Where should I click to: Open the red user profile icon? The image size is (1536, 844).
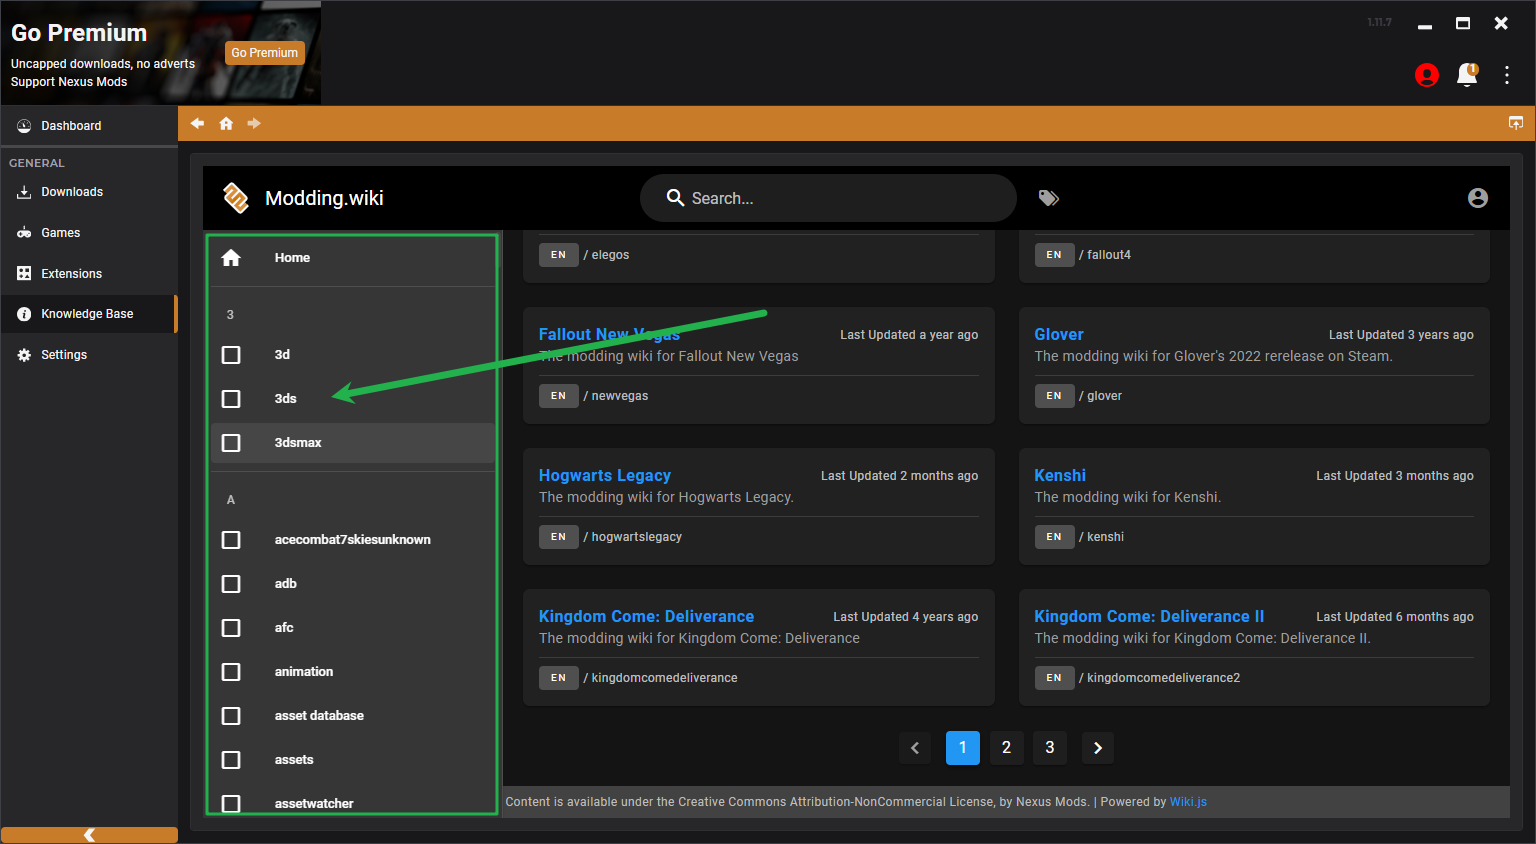pos(1426,75)
